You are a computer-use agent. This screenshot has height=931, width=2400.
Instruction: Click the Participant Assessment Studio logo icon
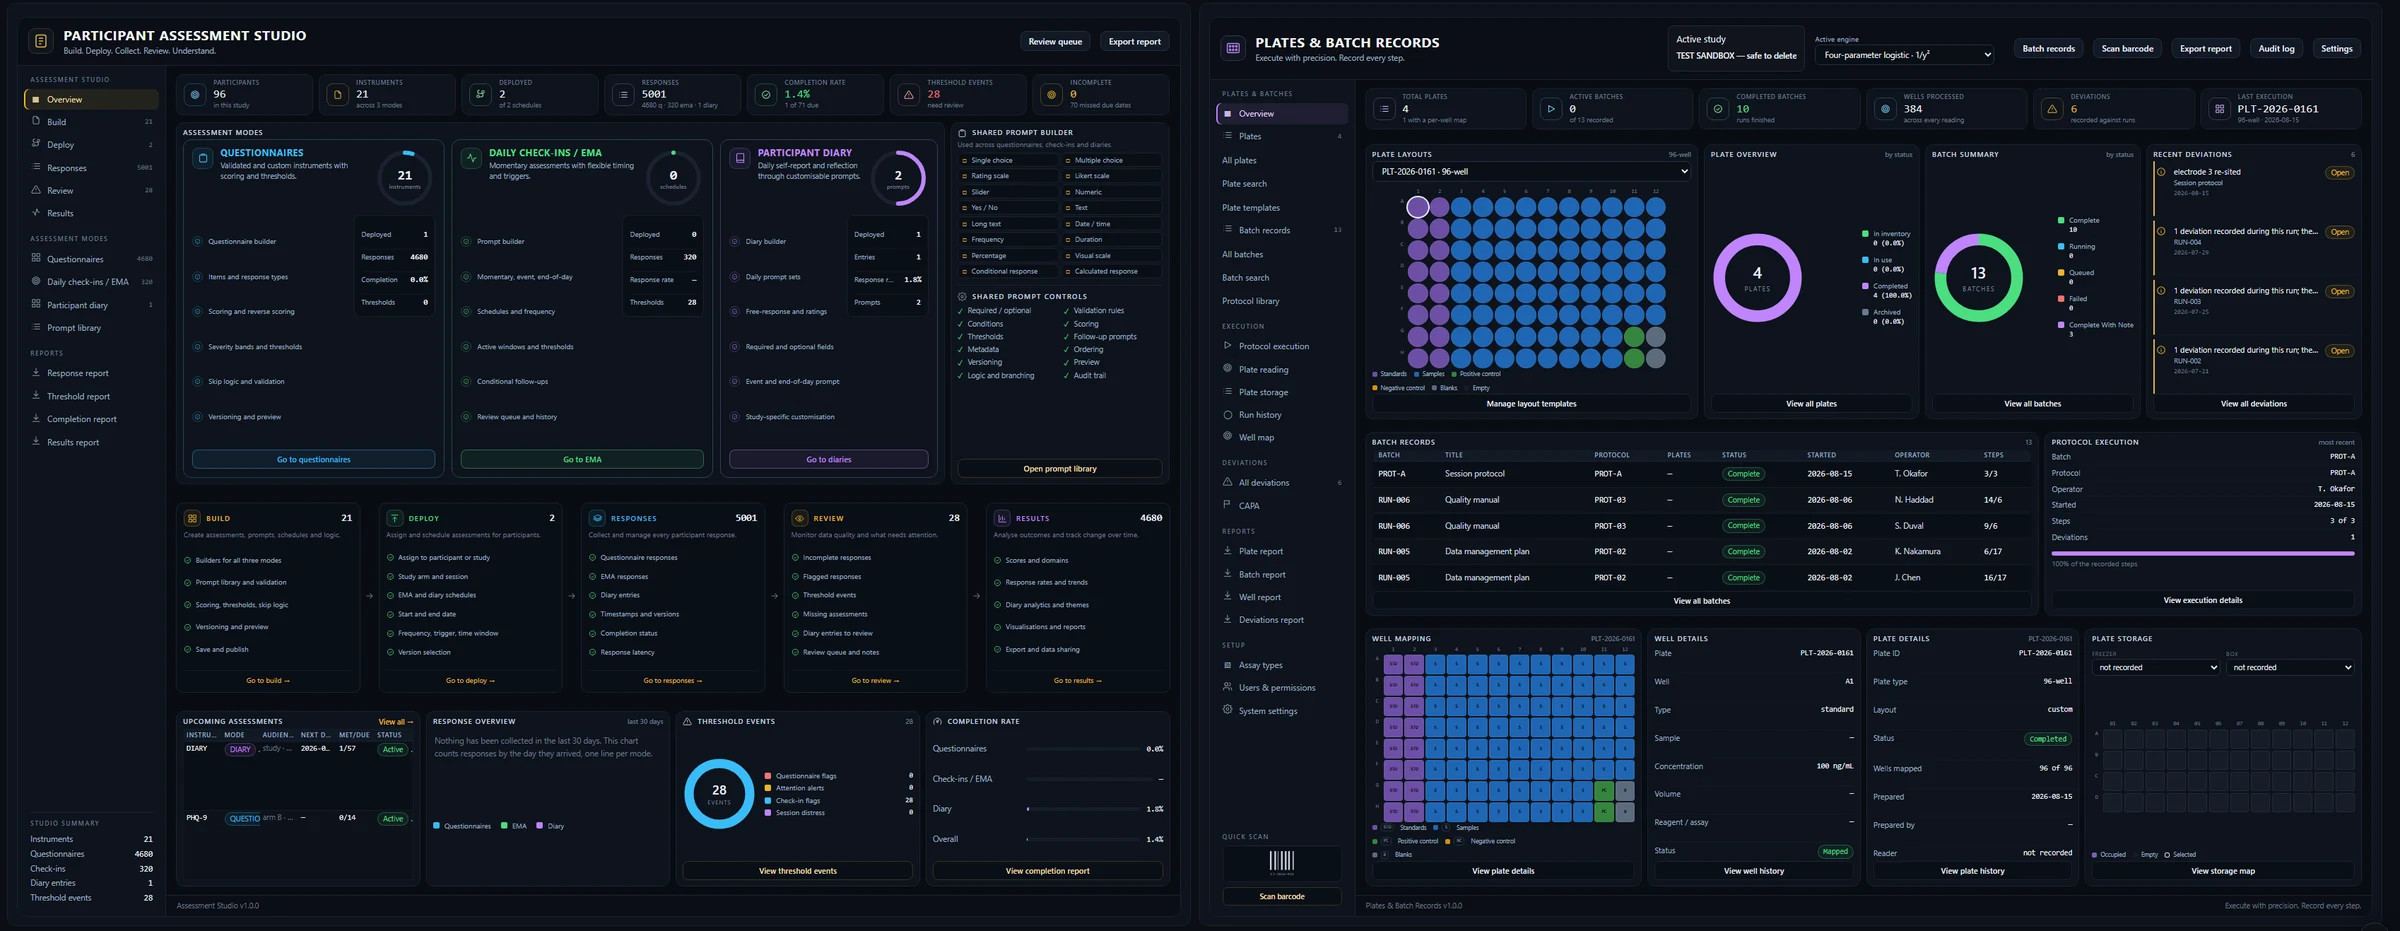pyautogui.click(x=41, y=41)
